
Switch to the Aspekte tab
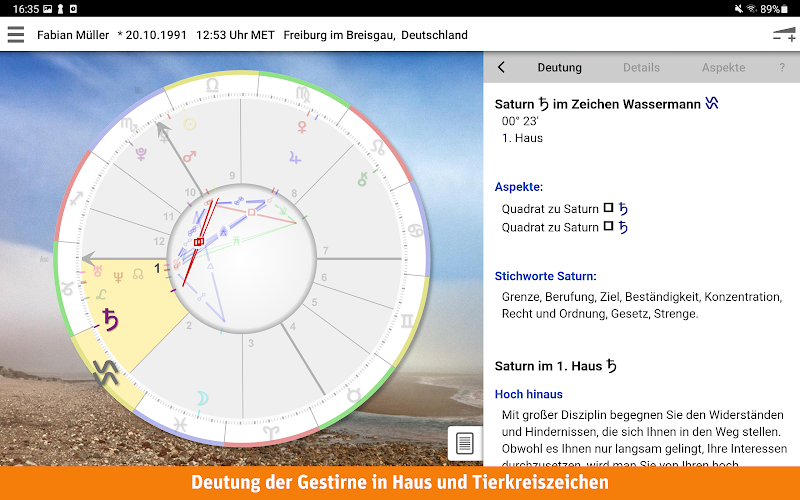723,68
